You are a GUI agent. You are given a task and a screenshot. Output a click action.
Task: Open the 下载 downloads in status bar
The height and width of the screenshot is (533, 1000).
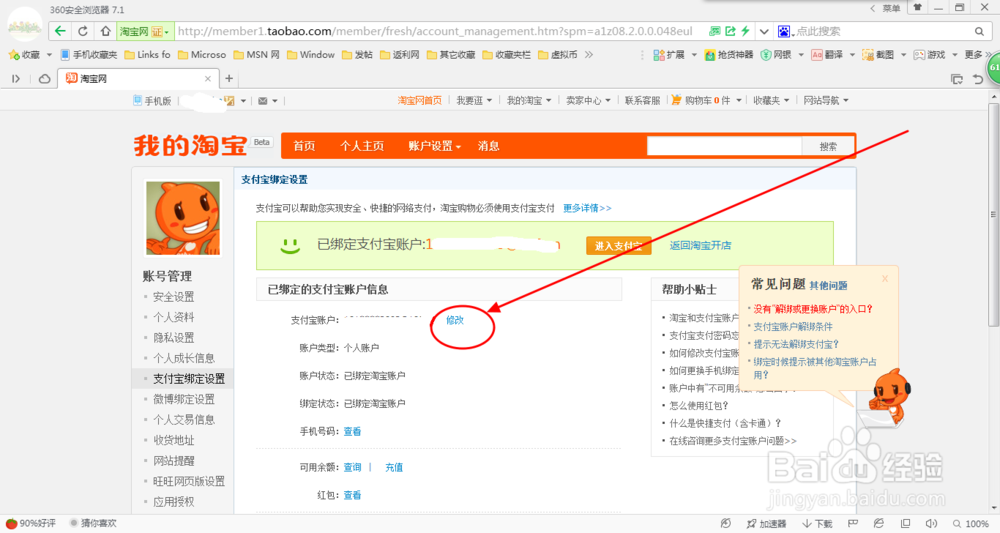tap(818, 523)
